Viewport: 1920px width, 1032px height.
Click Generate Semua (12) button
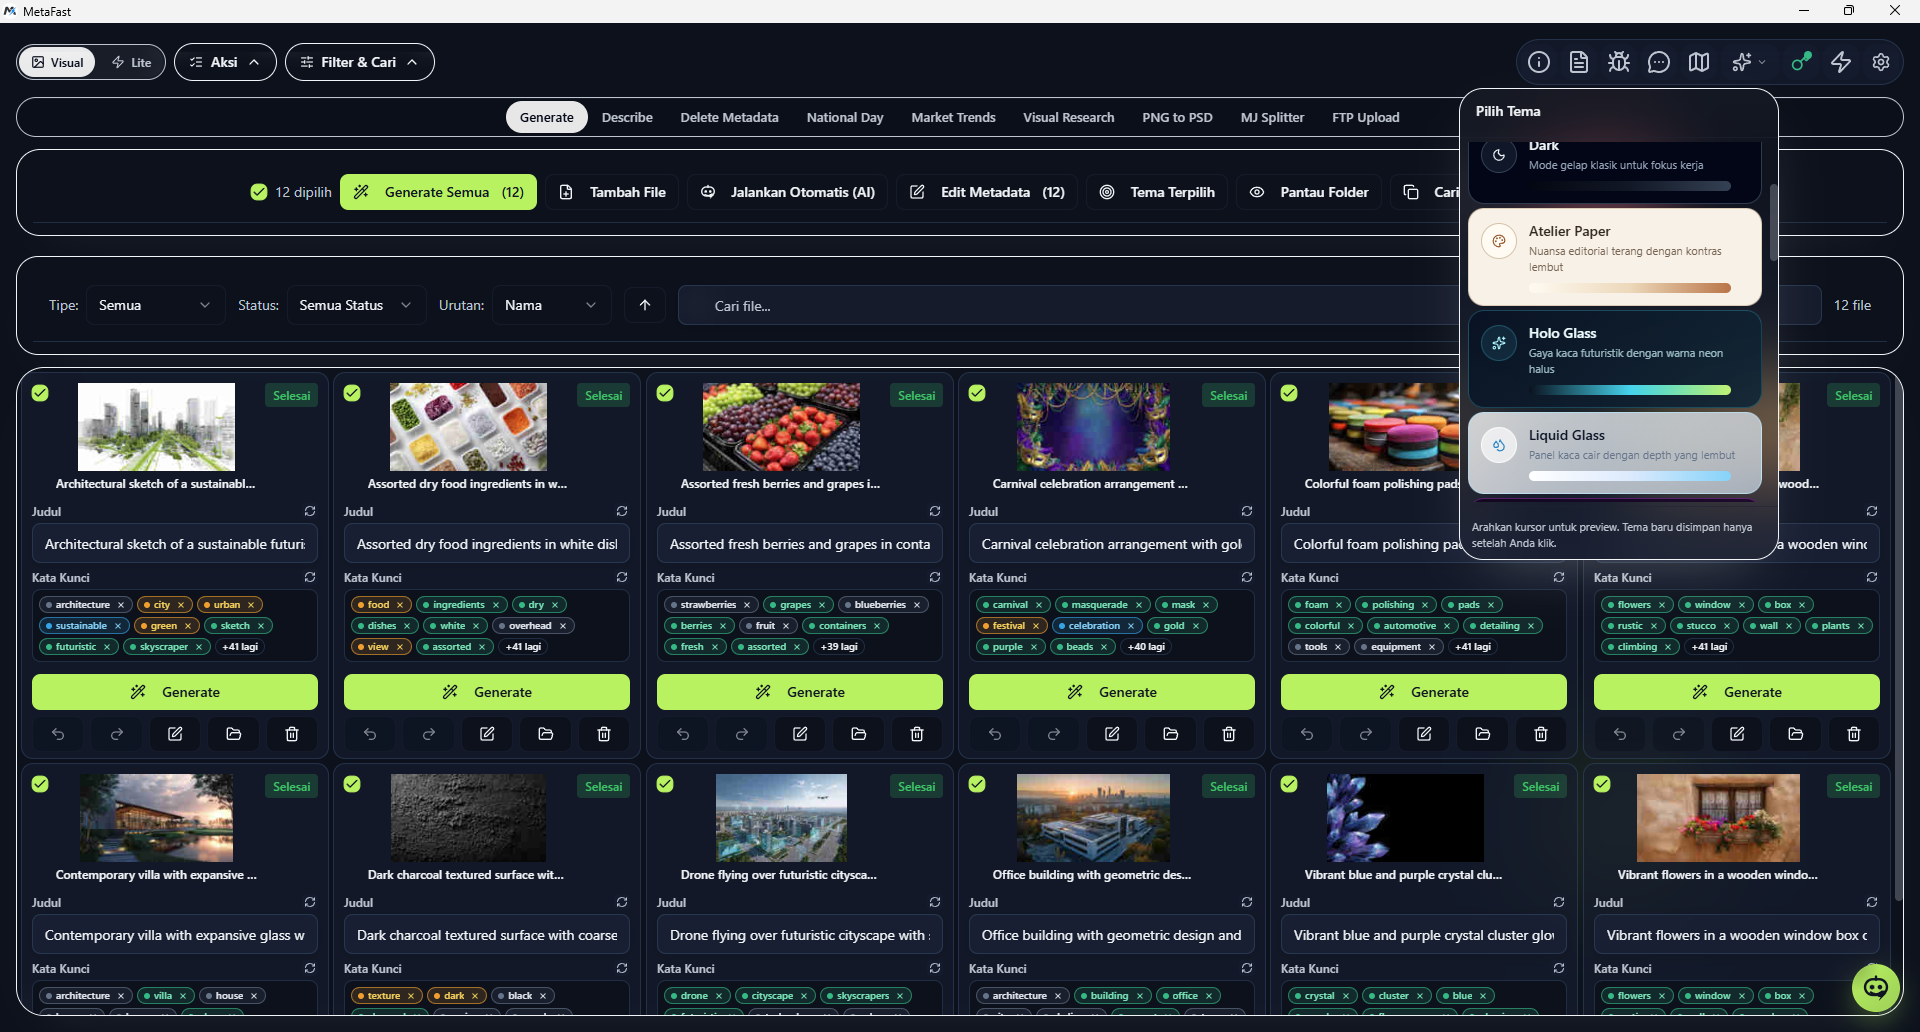click(438, 192)
